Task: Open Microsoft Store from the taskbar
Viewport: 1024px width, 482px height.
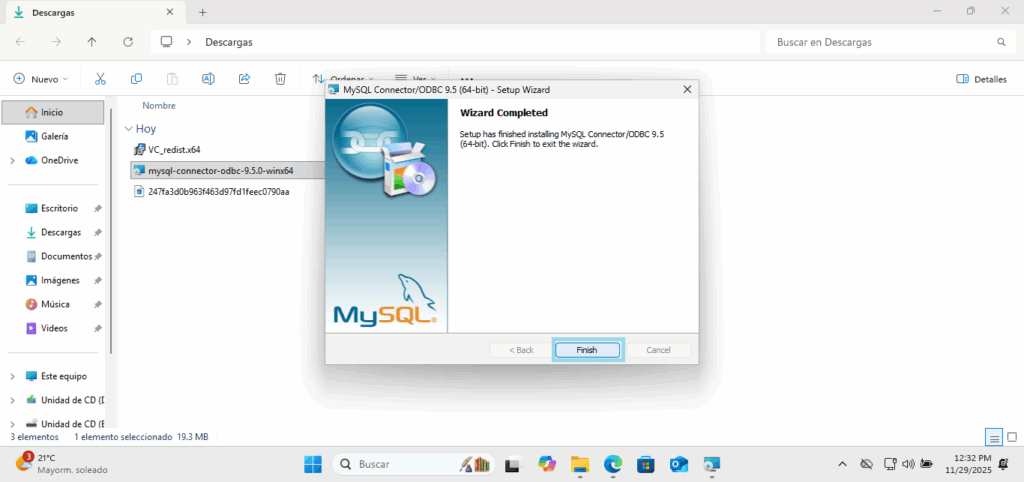Action: (646, 464)
